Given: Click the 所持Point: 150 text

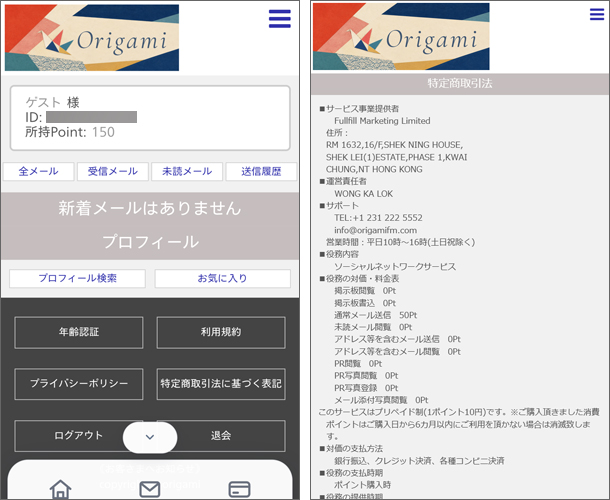Looking at the screenshot, I should (x=70, y=132).
